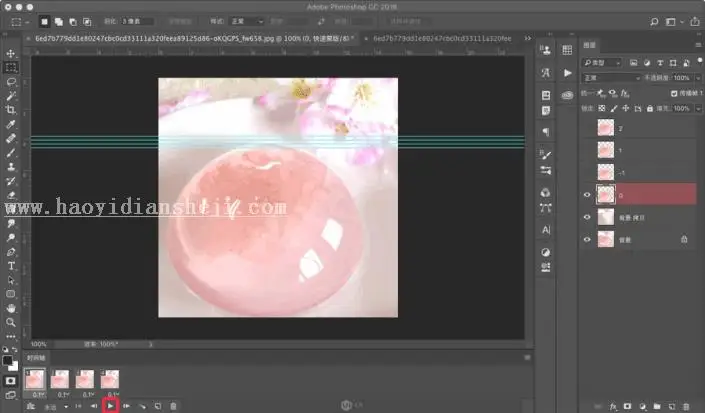Open the Layers panel flyout menu
The width and height of the screenshot is (705, 413).
tap(698, 45)
